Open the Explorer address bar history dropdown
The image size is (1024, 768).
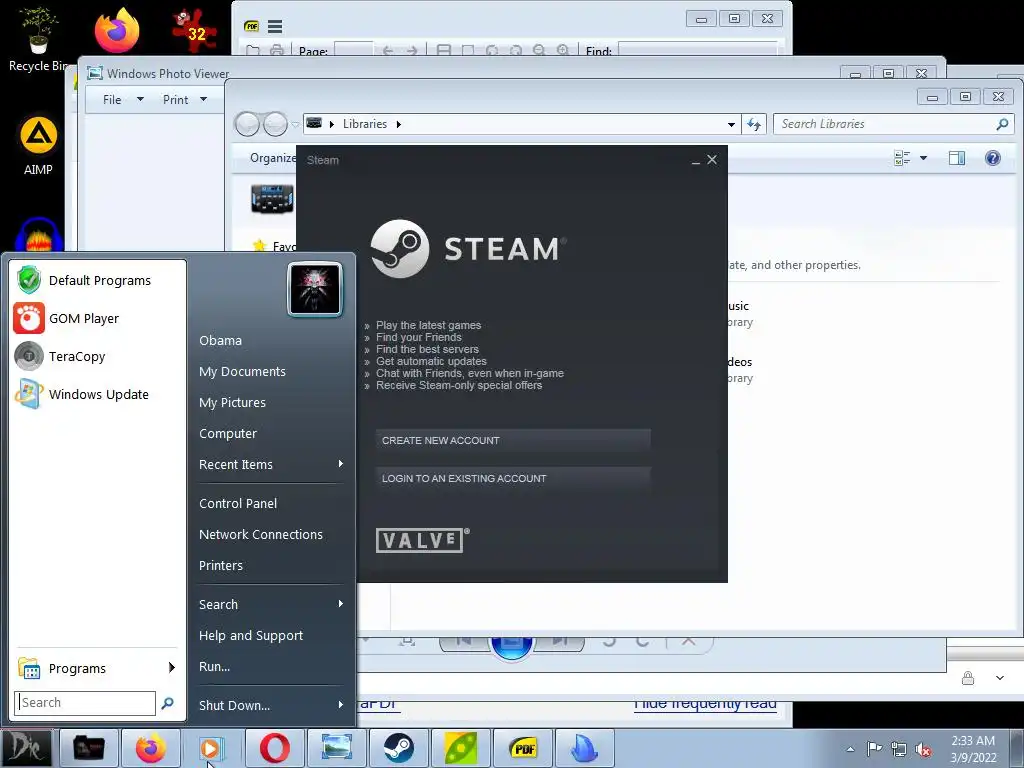click(731, 124)
